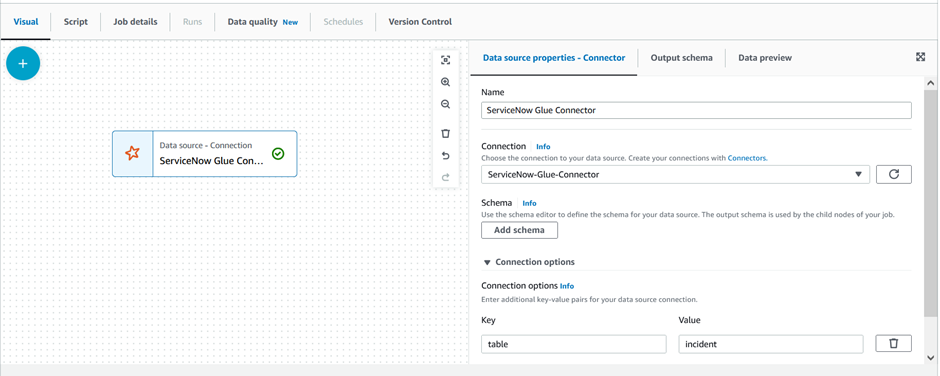Viewport: 940px width, 376px height.
Task: Click the Add schema button
Action: pos(519,230)
